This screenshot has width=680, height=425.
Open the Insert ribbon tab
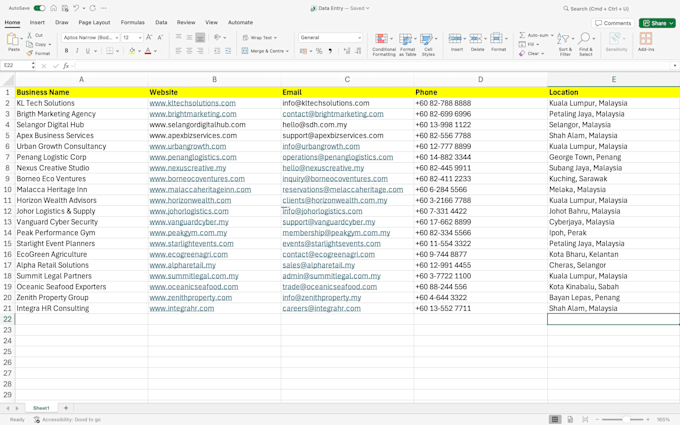click(37, 23)
